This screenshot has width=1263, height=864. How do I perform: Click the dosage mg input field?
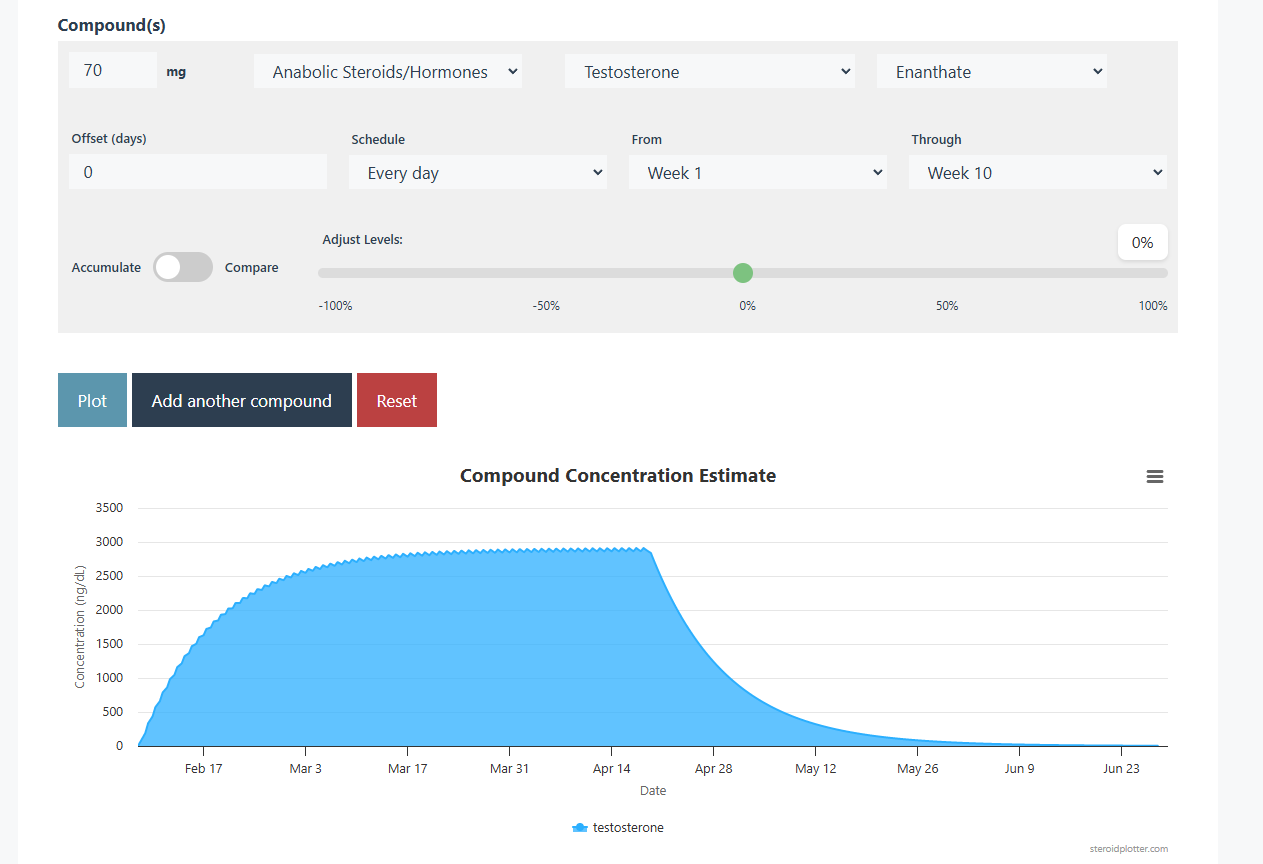[112, 71]
